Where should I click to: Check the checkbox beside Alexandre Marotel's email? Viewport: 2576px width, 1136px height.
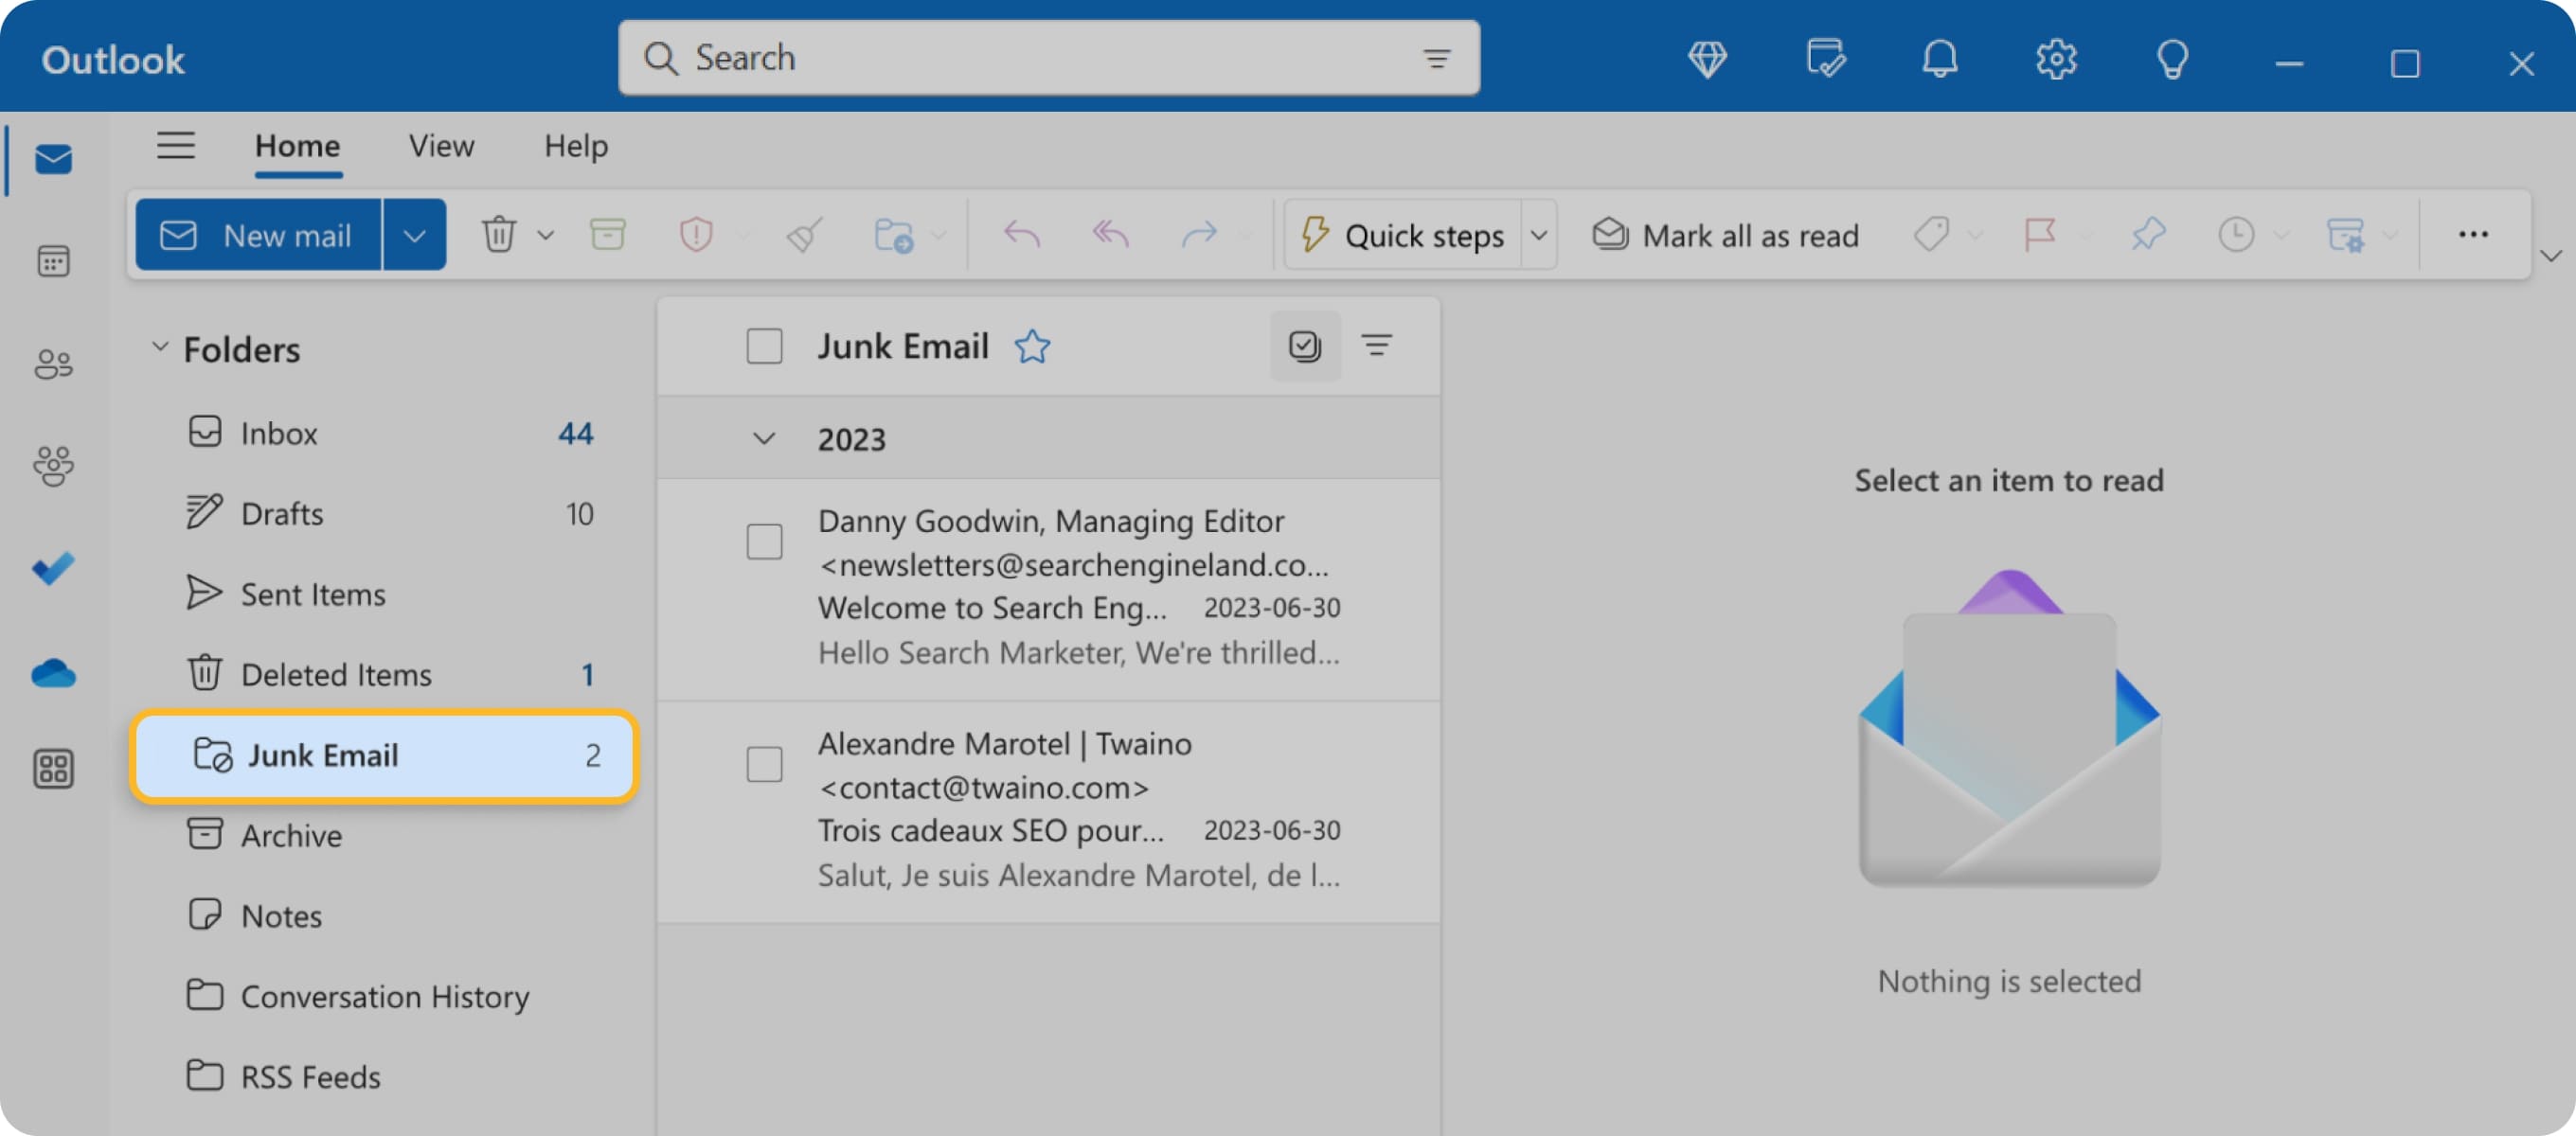coord(764,764)
